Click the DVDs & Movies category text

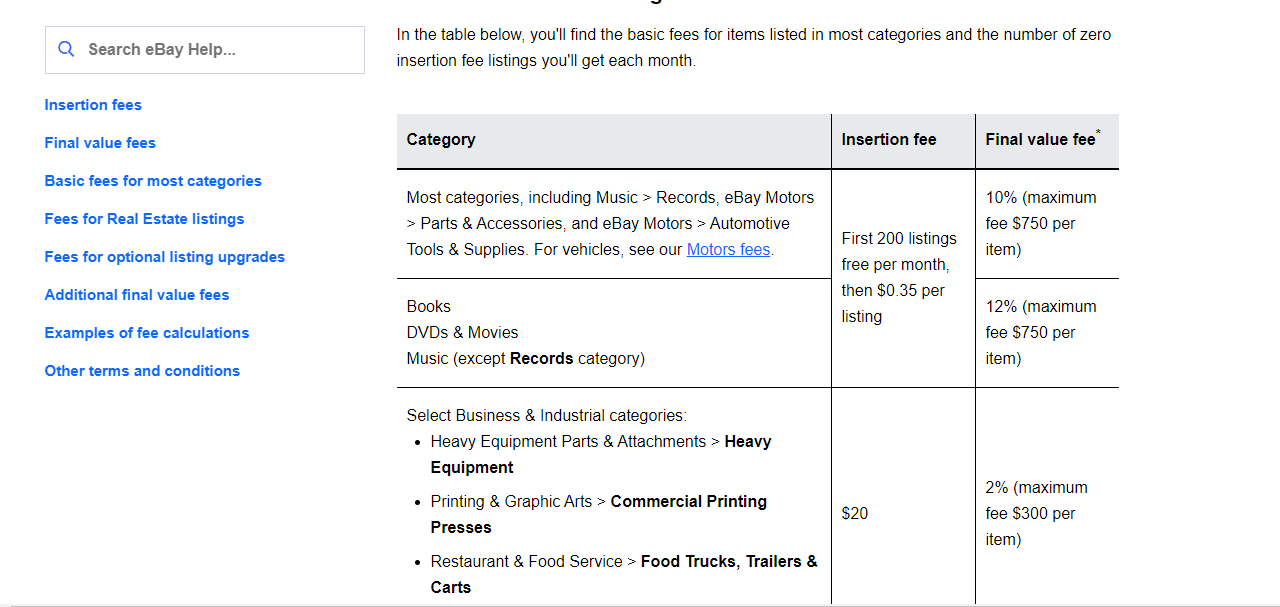[x=462, y=332]
